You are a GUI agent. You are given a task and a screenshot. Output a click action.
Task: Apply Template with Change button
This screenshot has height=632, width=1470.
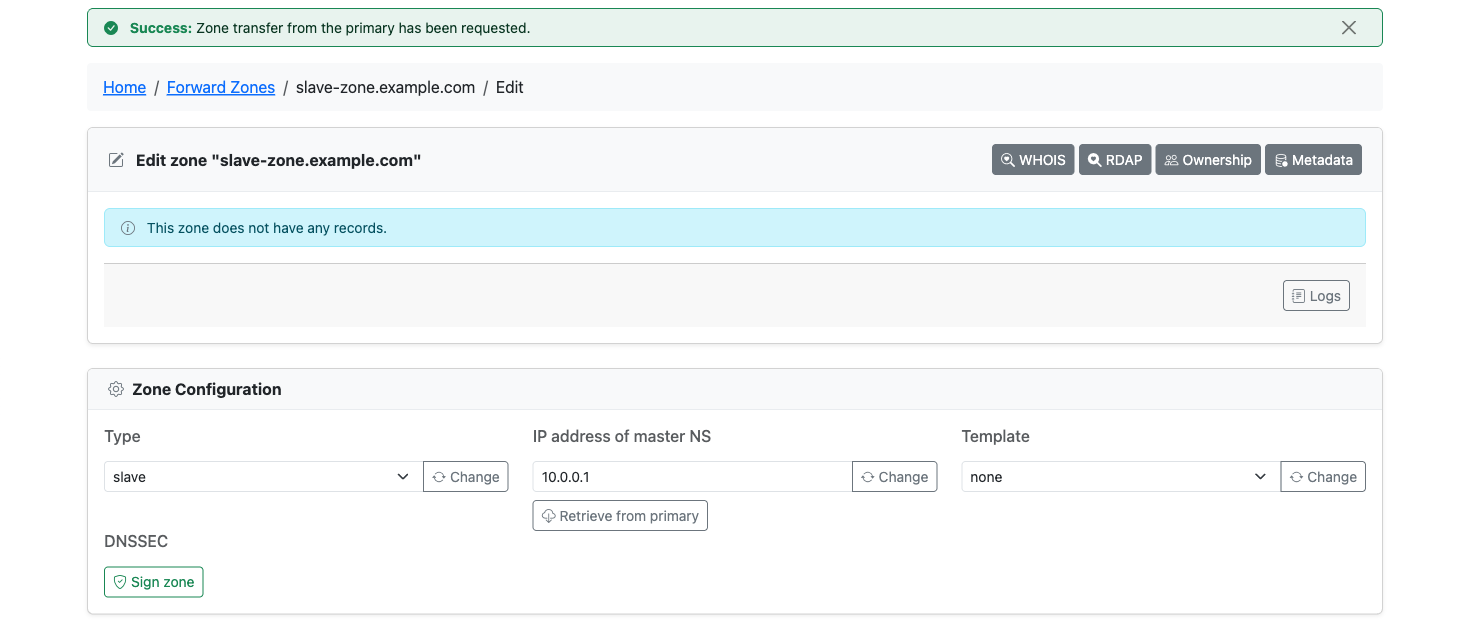click(x=1323, y=477)
